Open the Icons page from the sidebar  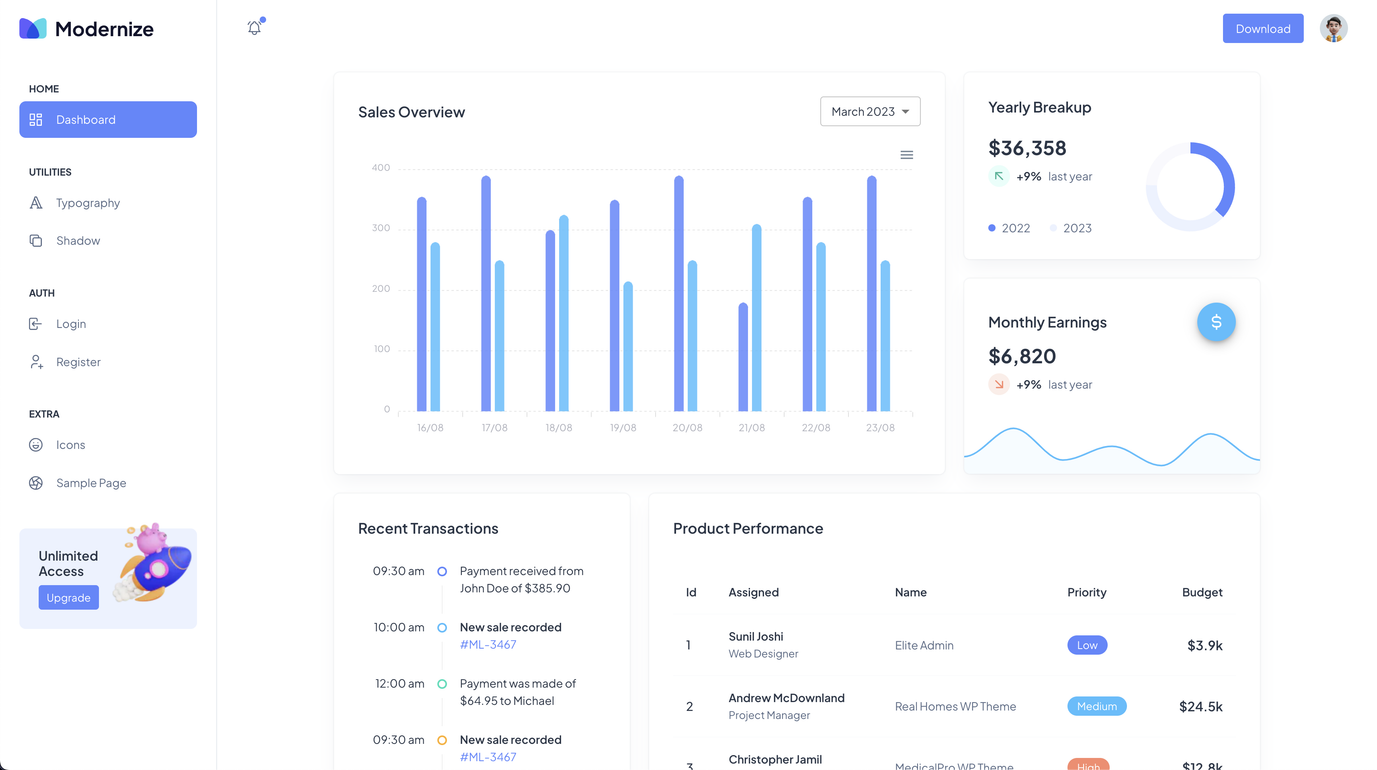(35, 444)
